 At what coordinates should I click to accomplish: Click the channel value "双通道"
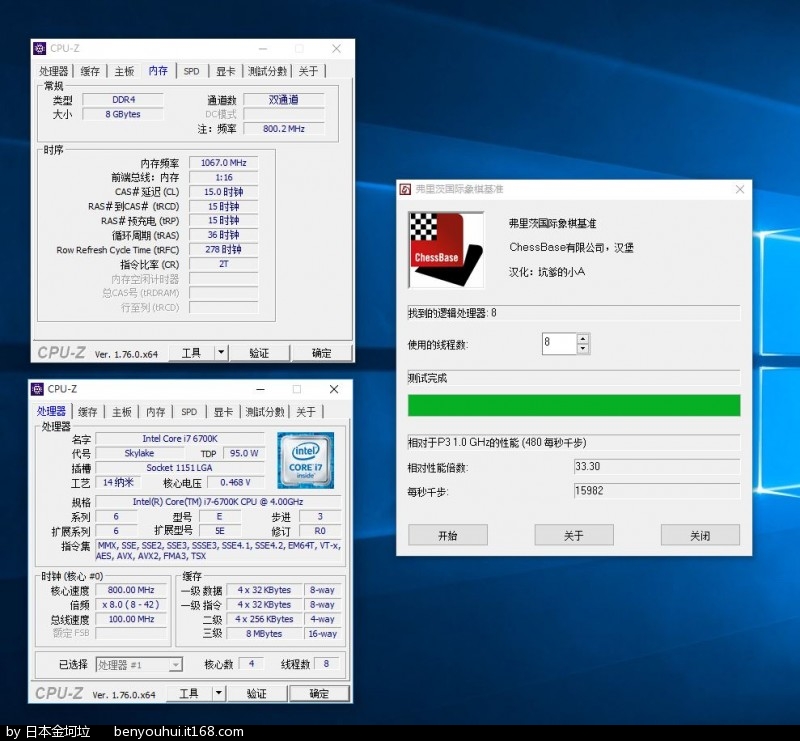click(284, 100)
